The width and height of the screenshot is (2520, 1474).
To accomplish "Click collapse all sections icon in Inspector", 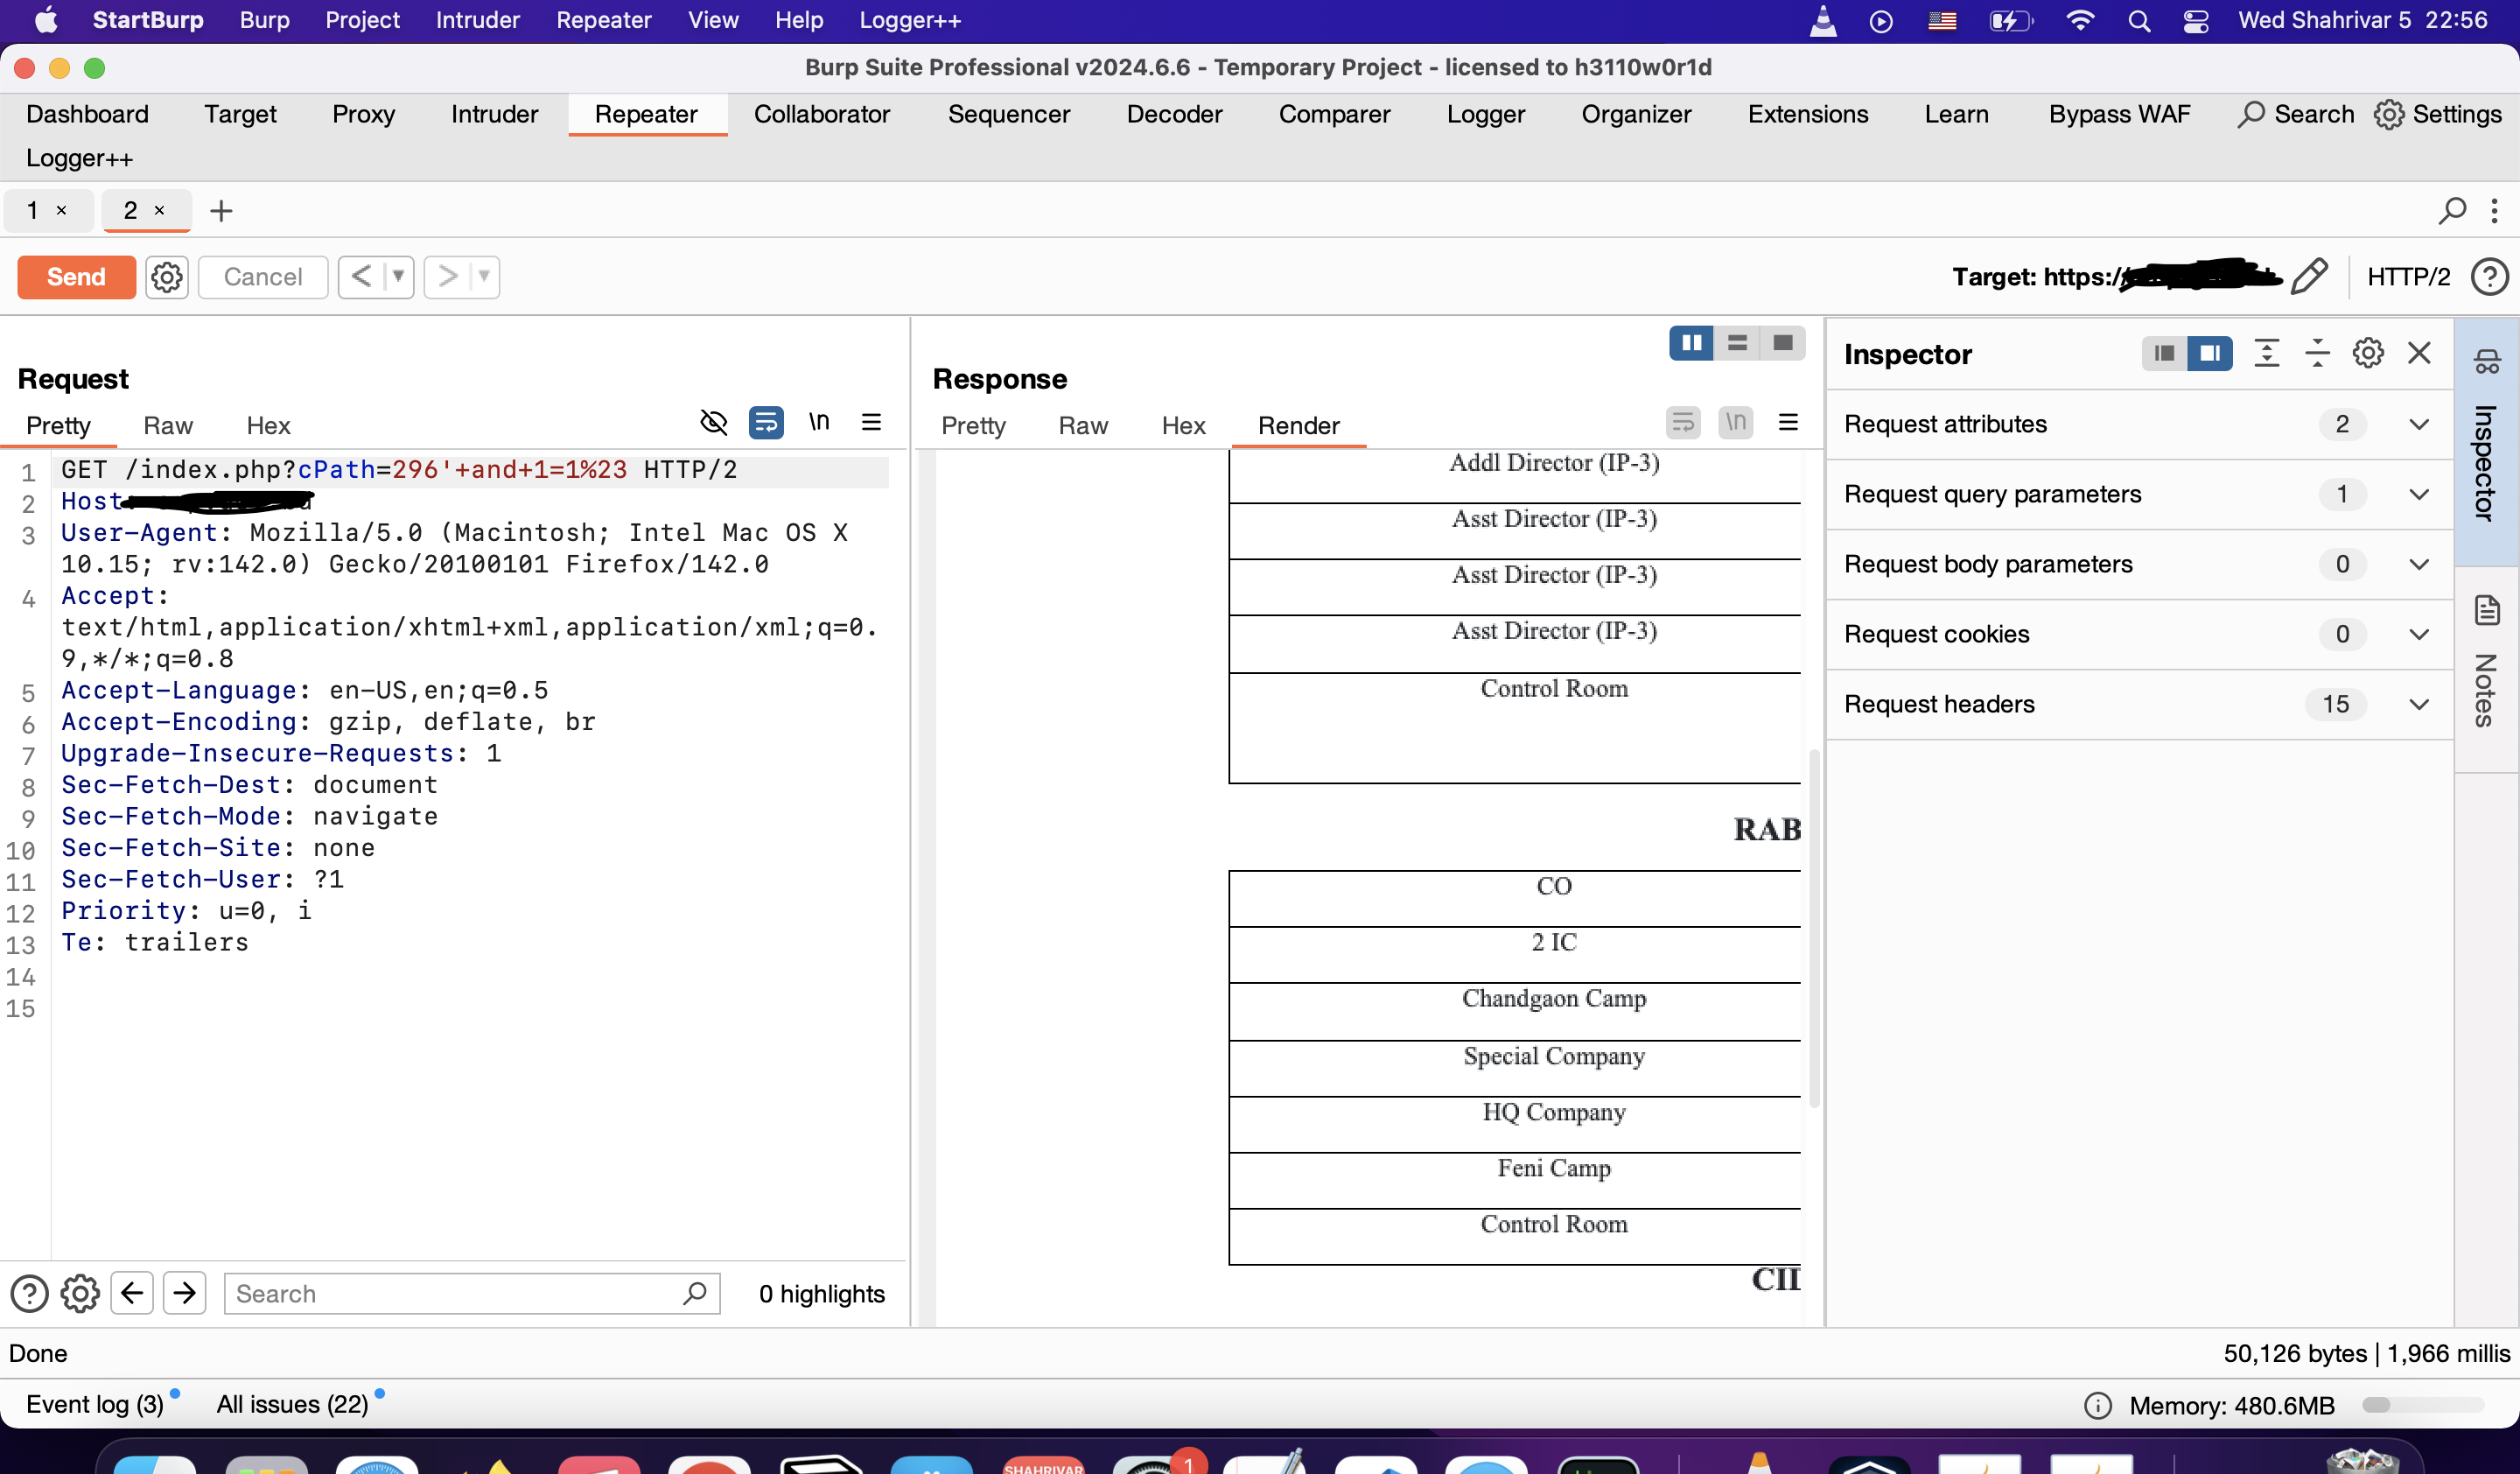I will pos(2317,353).
